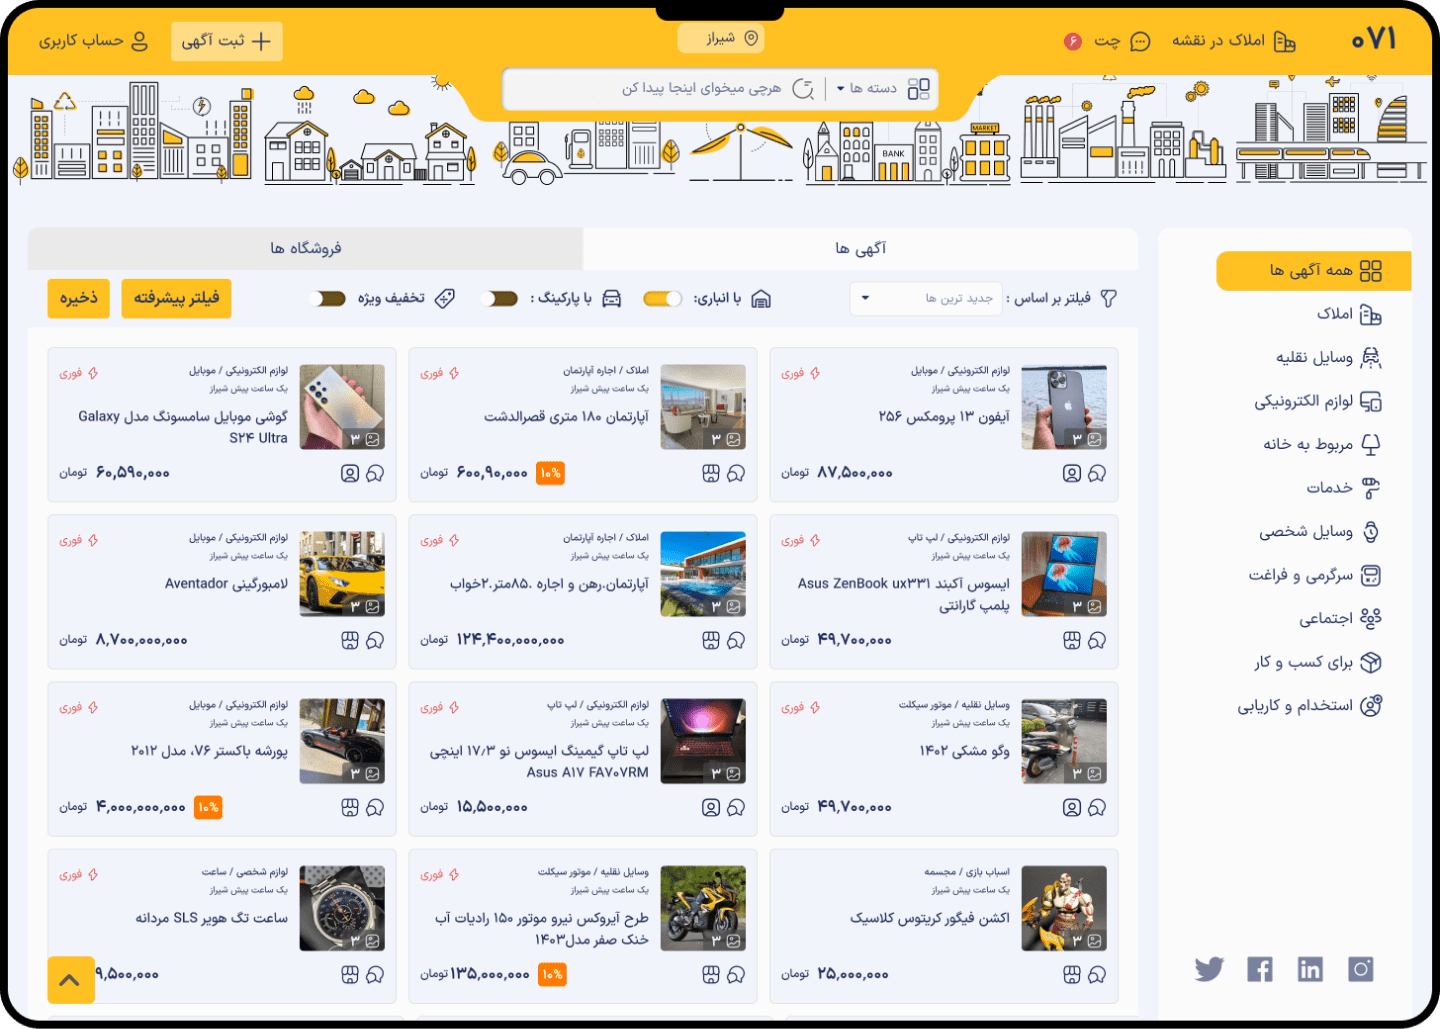Click the ثبت آگهی post ad button
This screenshot has height=1029, width=1440.
point(227,41)
